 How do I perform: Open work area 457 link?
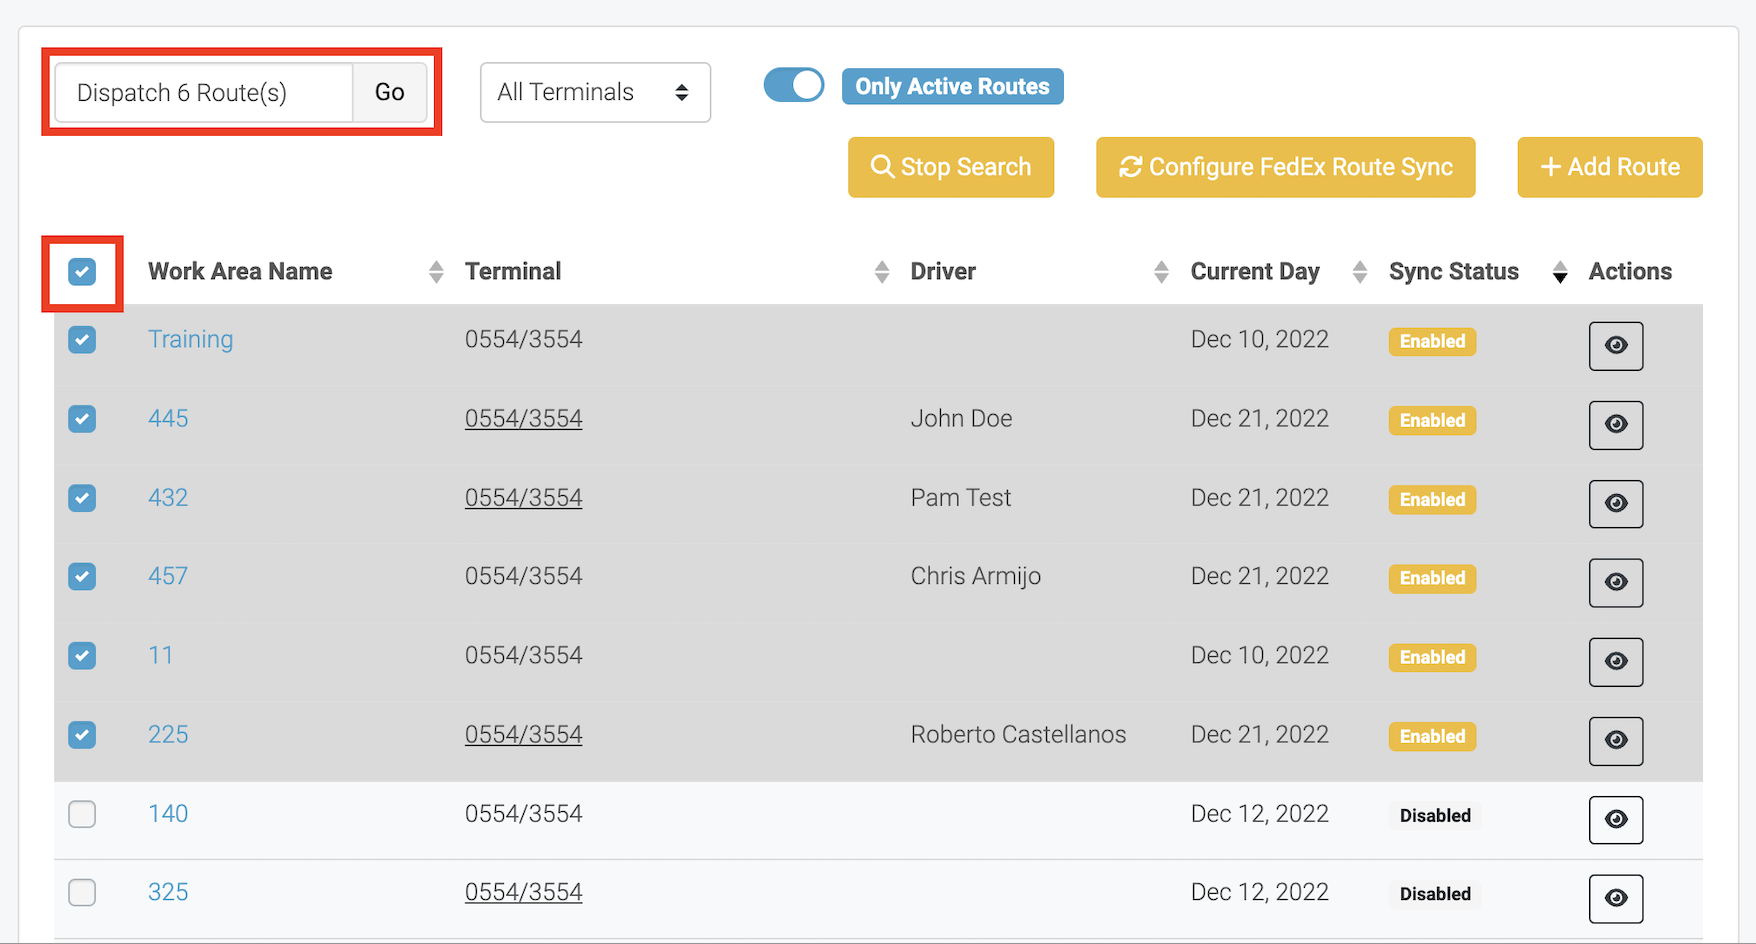tap(168, 576)
